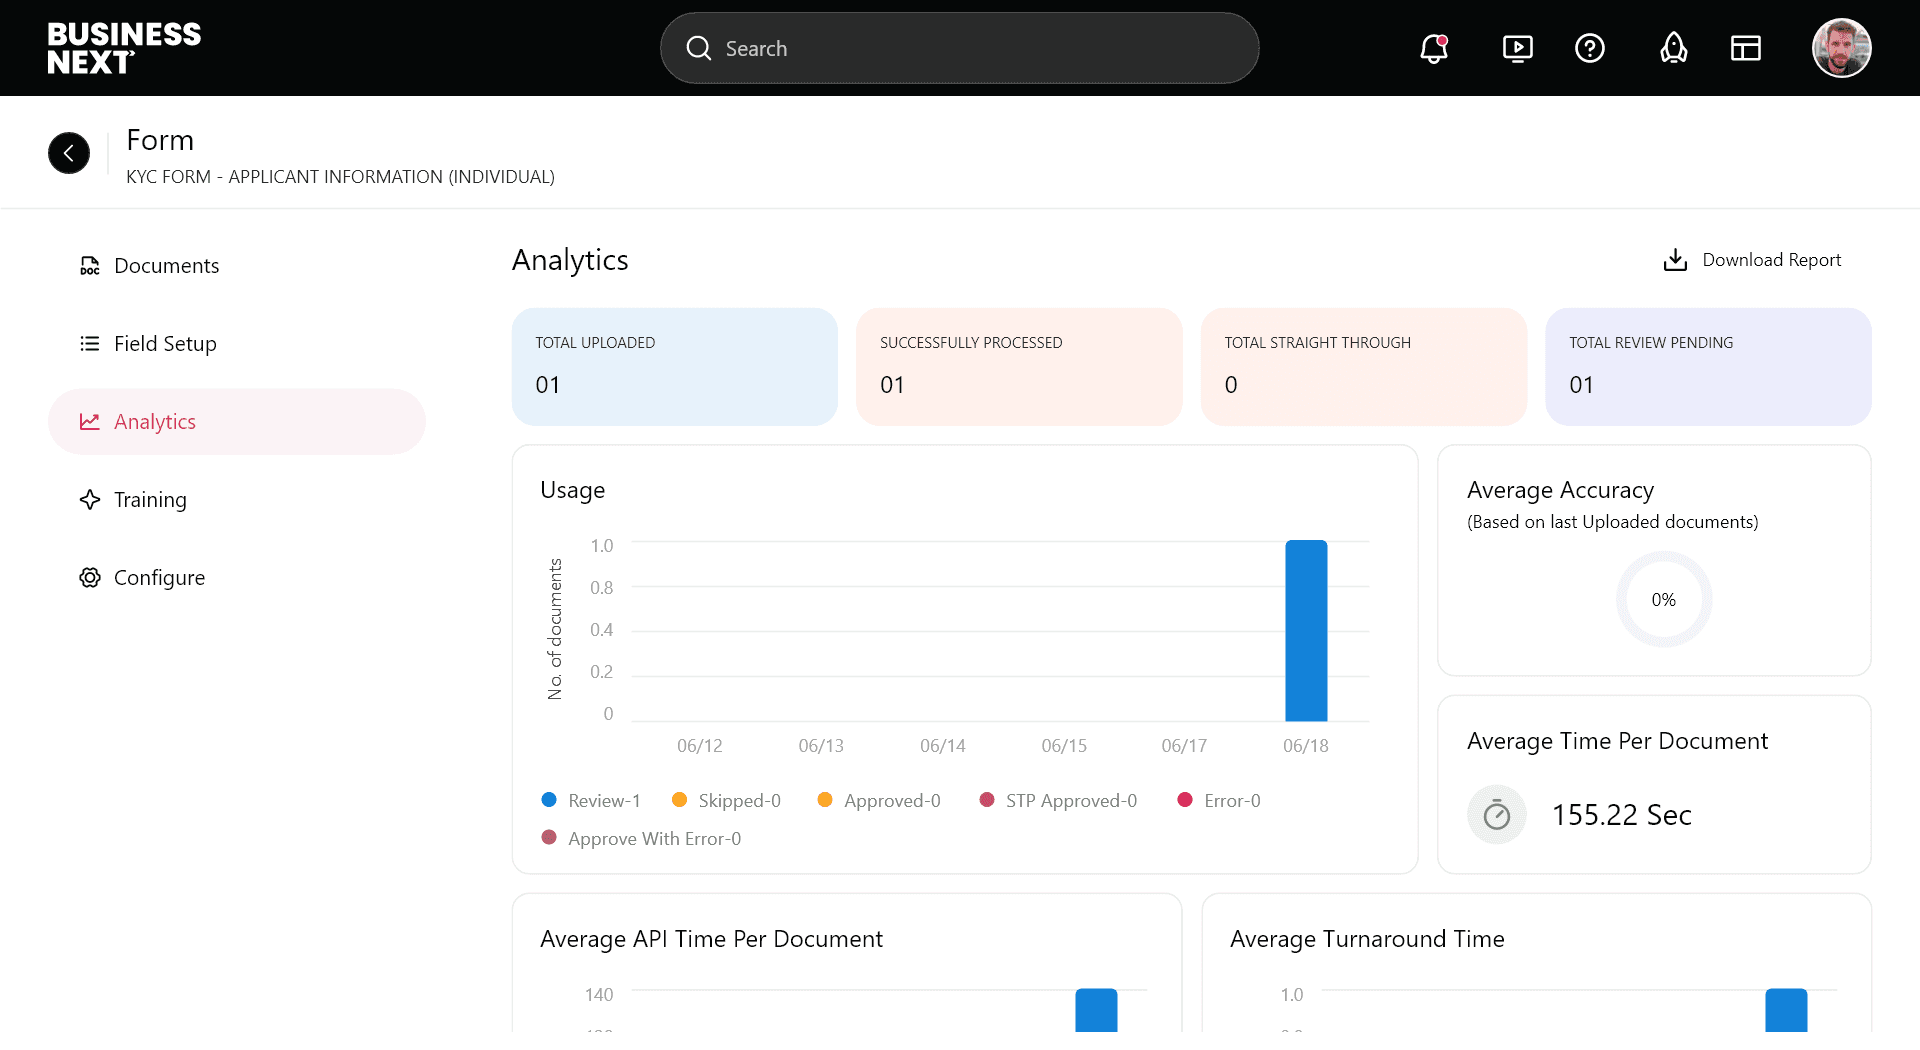
Task: Click the Analytics chart icon
Action: tap(90, 422)
